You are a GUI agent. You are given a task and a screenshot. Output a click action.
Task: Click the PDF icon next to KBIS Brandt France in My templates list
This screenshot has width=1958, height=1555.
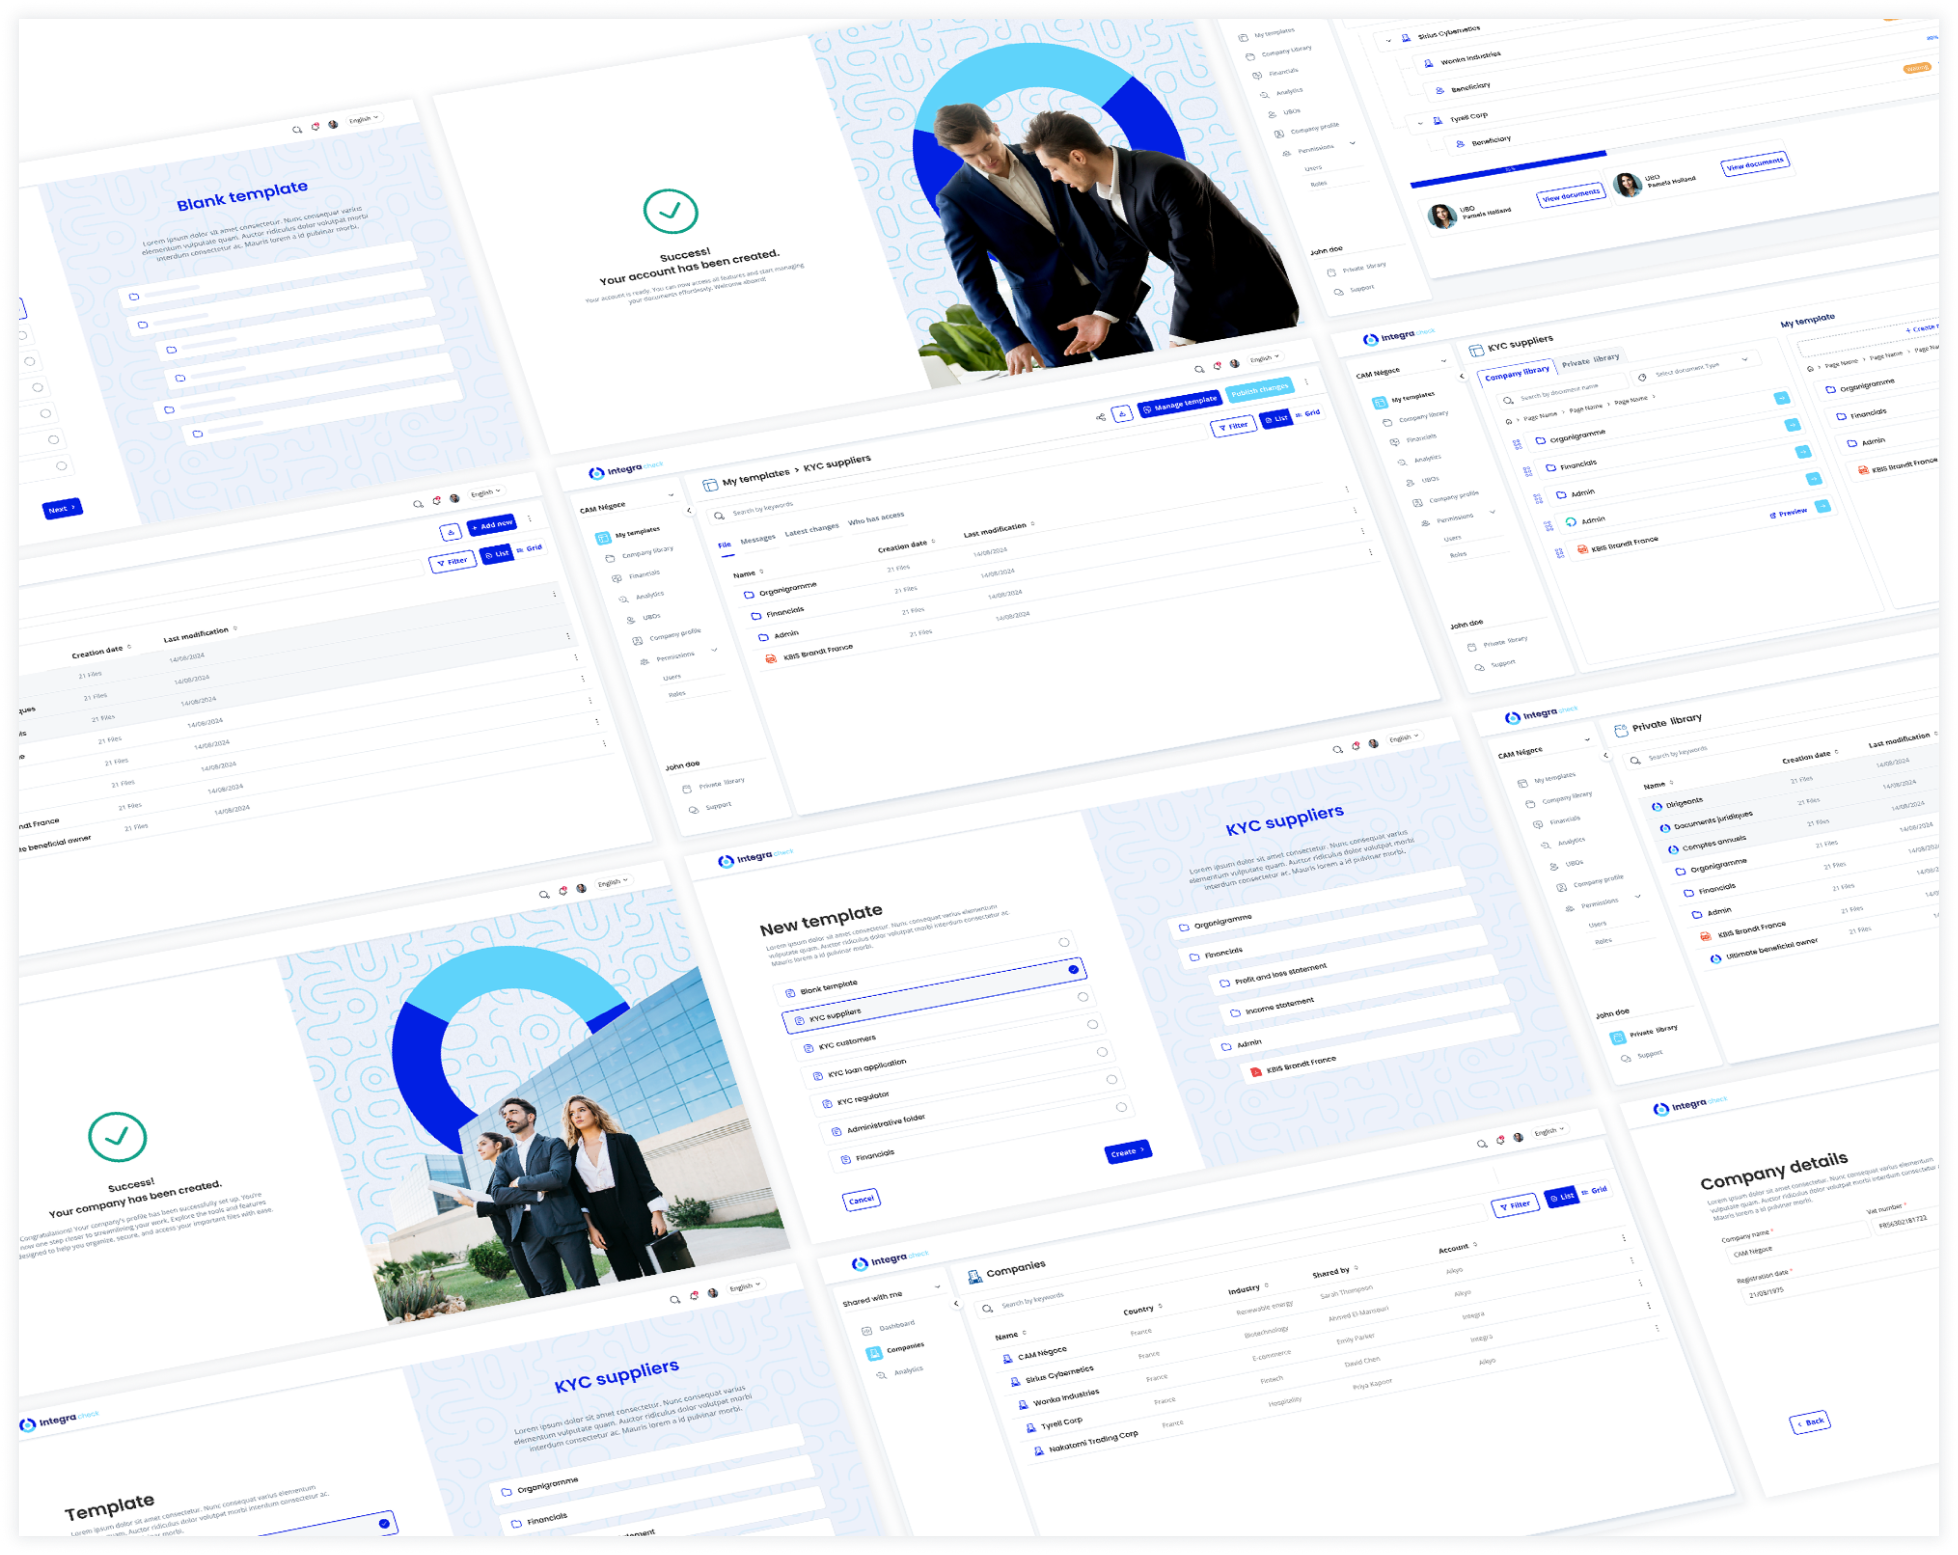[771, 658]
